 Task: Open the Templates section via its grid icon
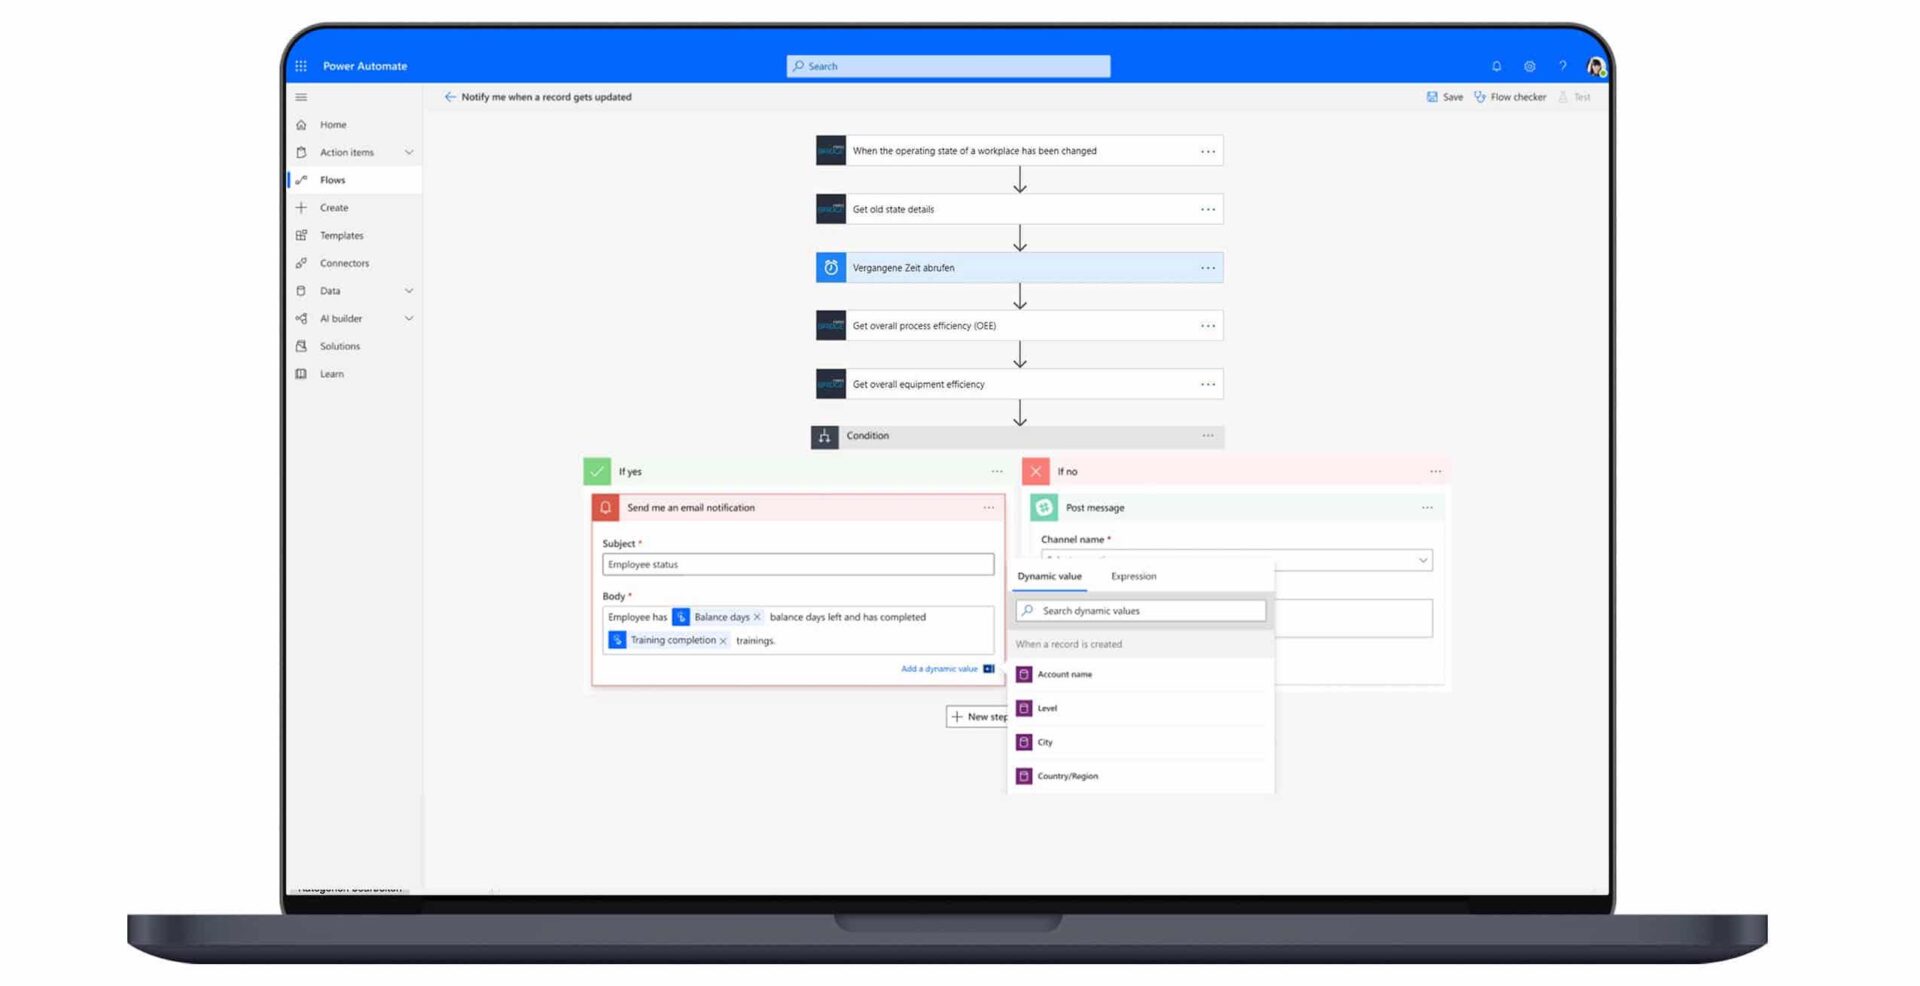coord(301,235)
